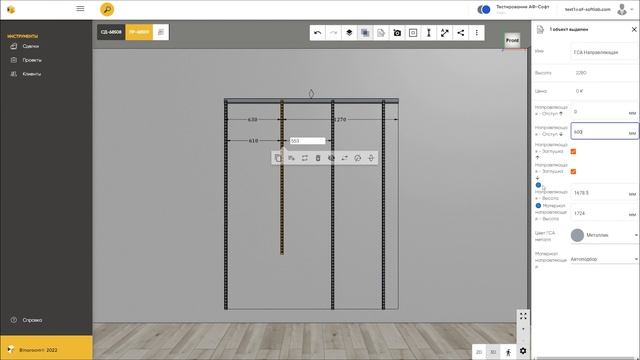Switch to 2D view mode
This screenshot has height=360, width=640.
(x=479, y=352)
